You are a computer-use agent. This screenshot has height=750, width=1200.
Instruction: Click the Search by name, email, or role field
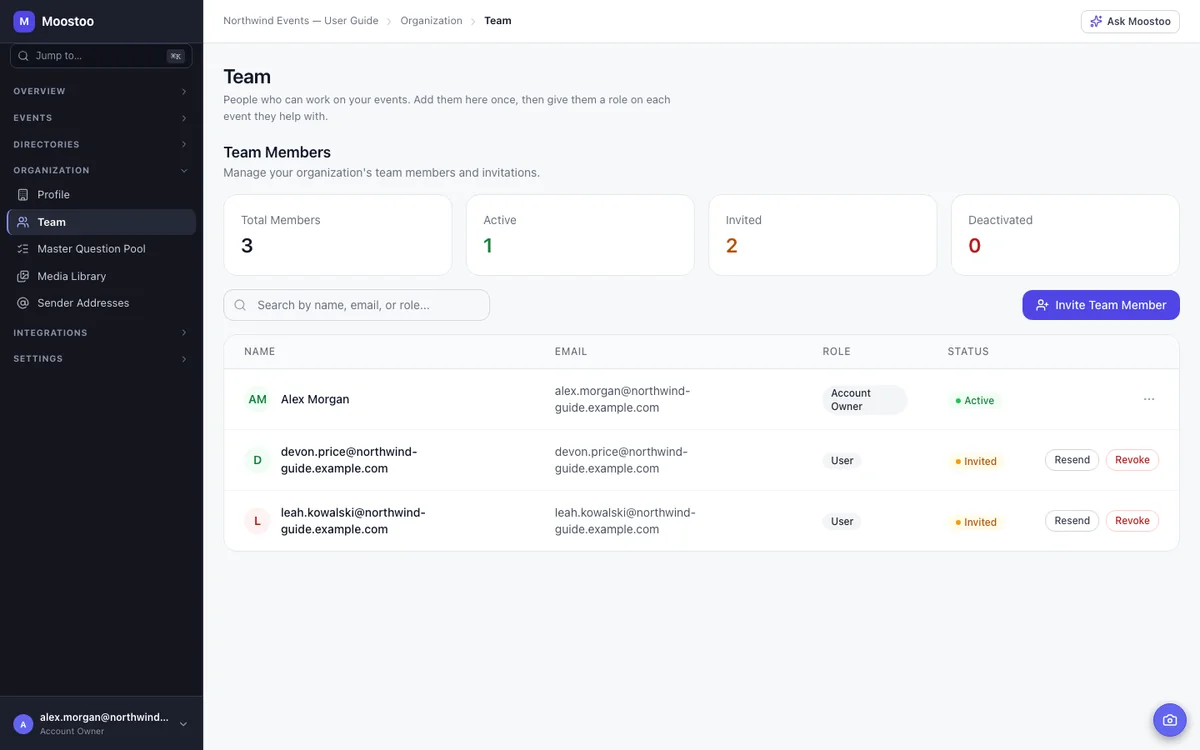point(356,305)
